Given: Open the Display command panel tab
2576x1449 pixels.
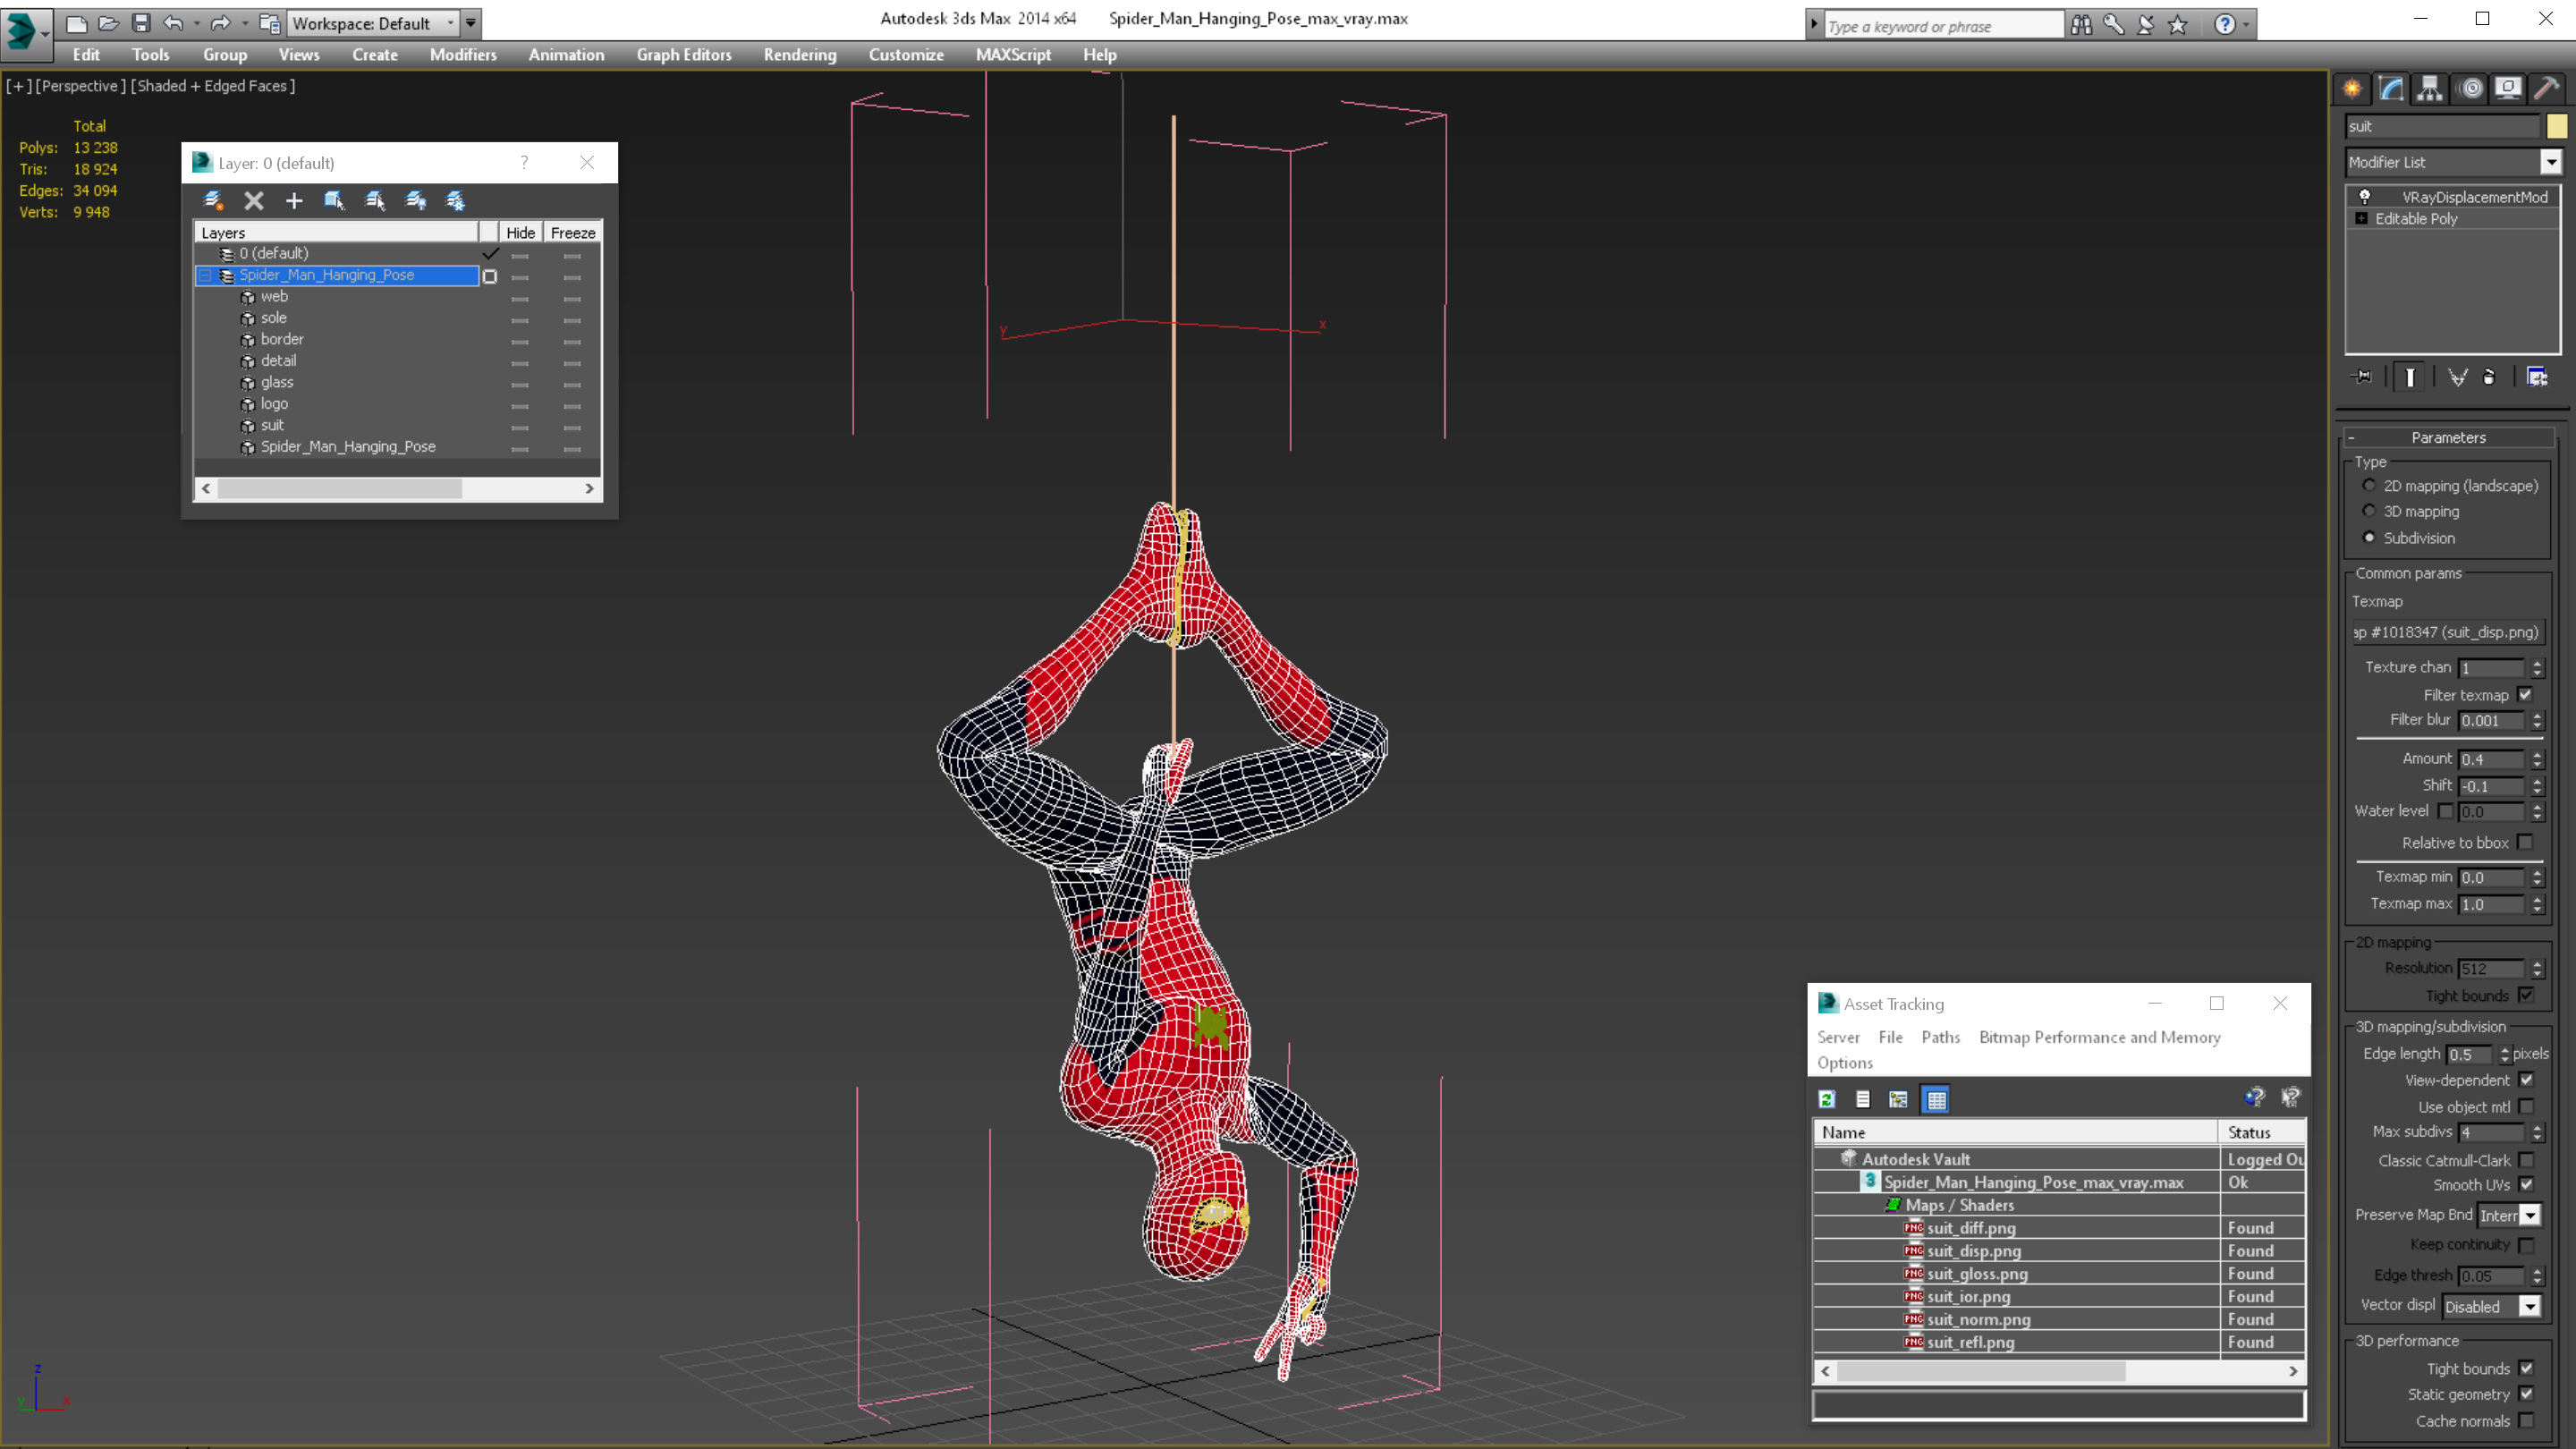Looking at the screenshot, I should (x=2508, y=88).
